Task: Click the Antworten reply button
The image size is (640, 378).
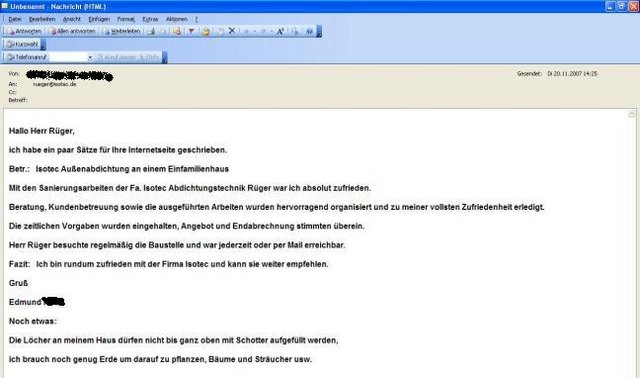Action: 24,31
